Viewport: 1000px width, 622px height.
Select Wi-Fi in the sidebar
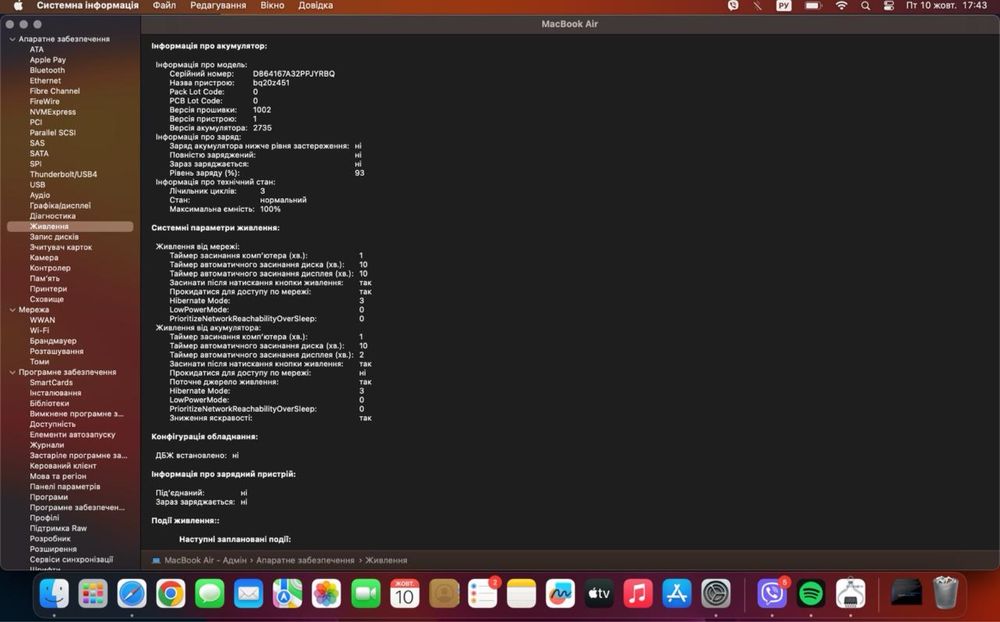click(39, 330)
